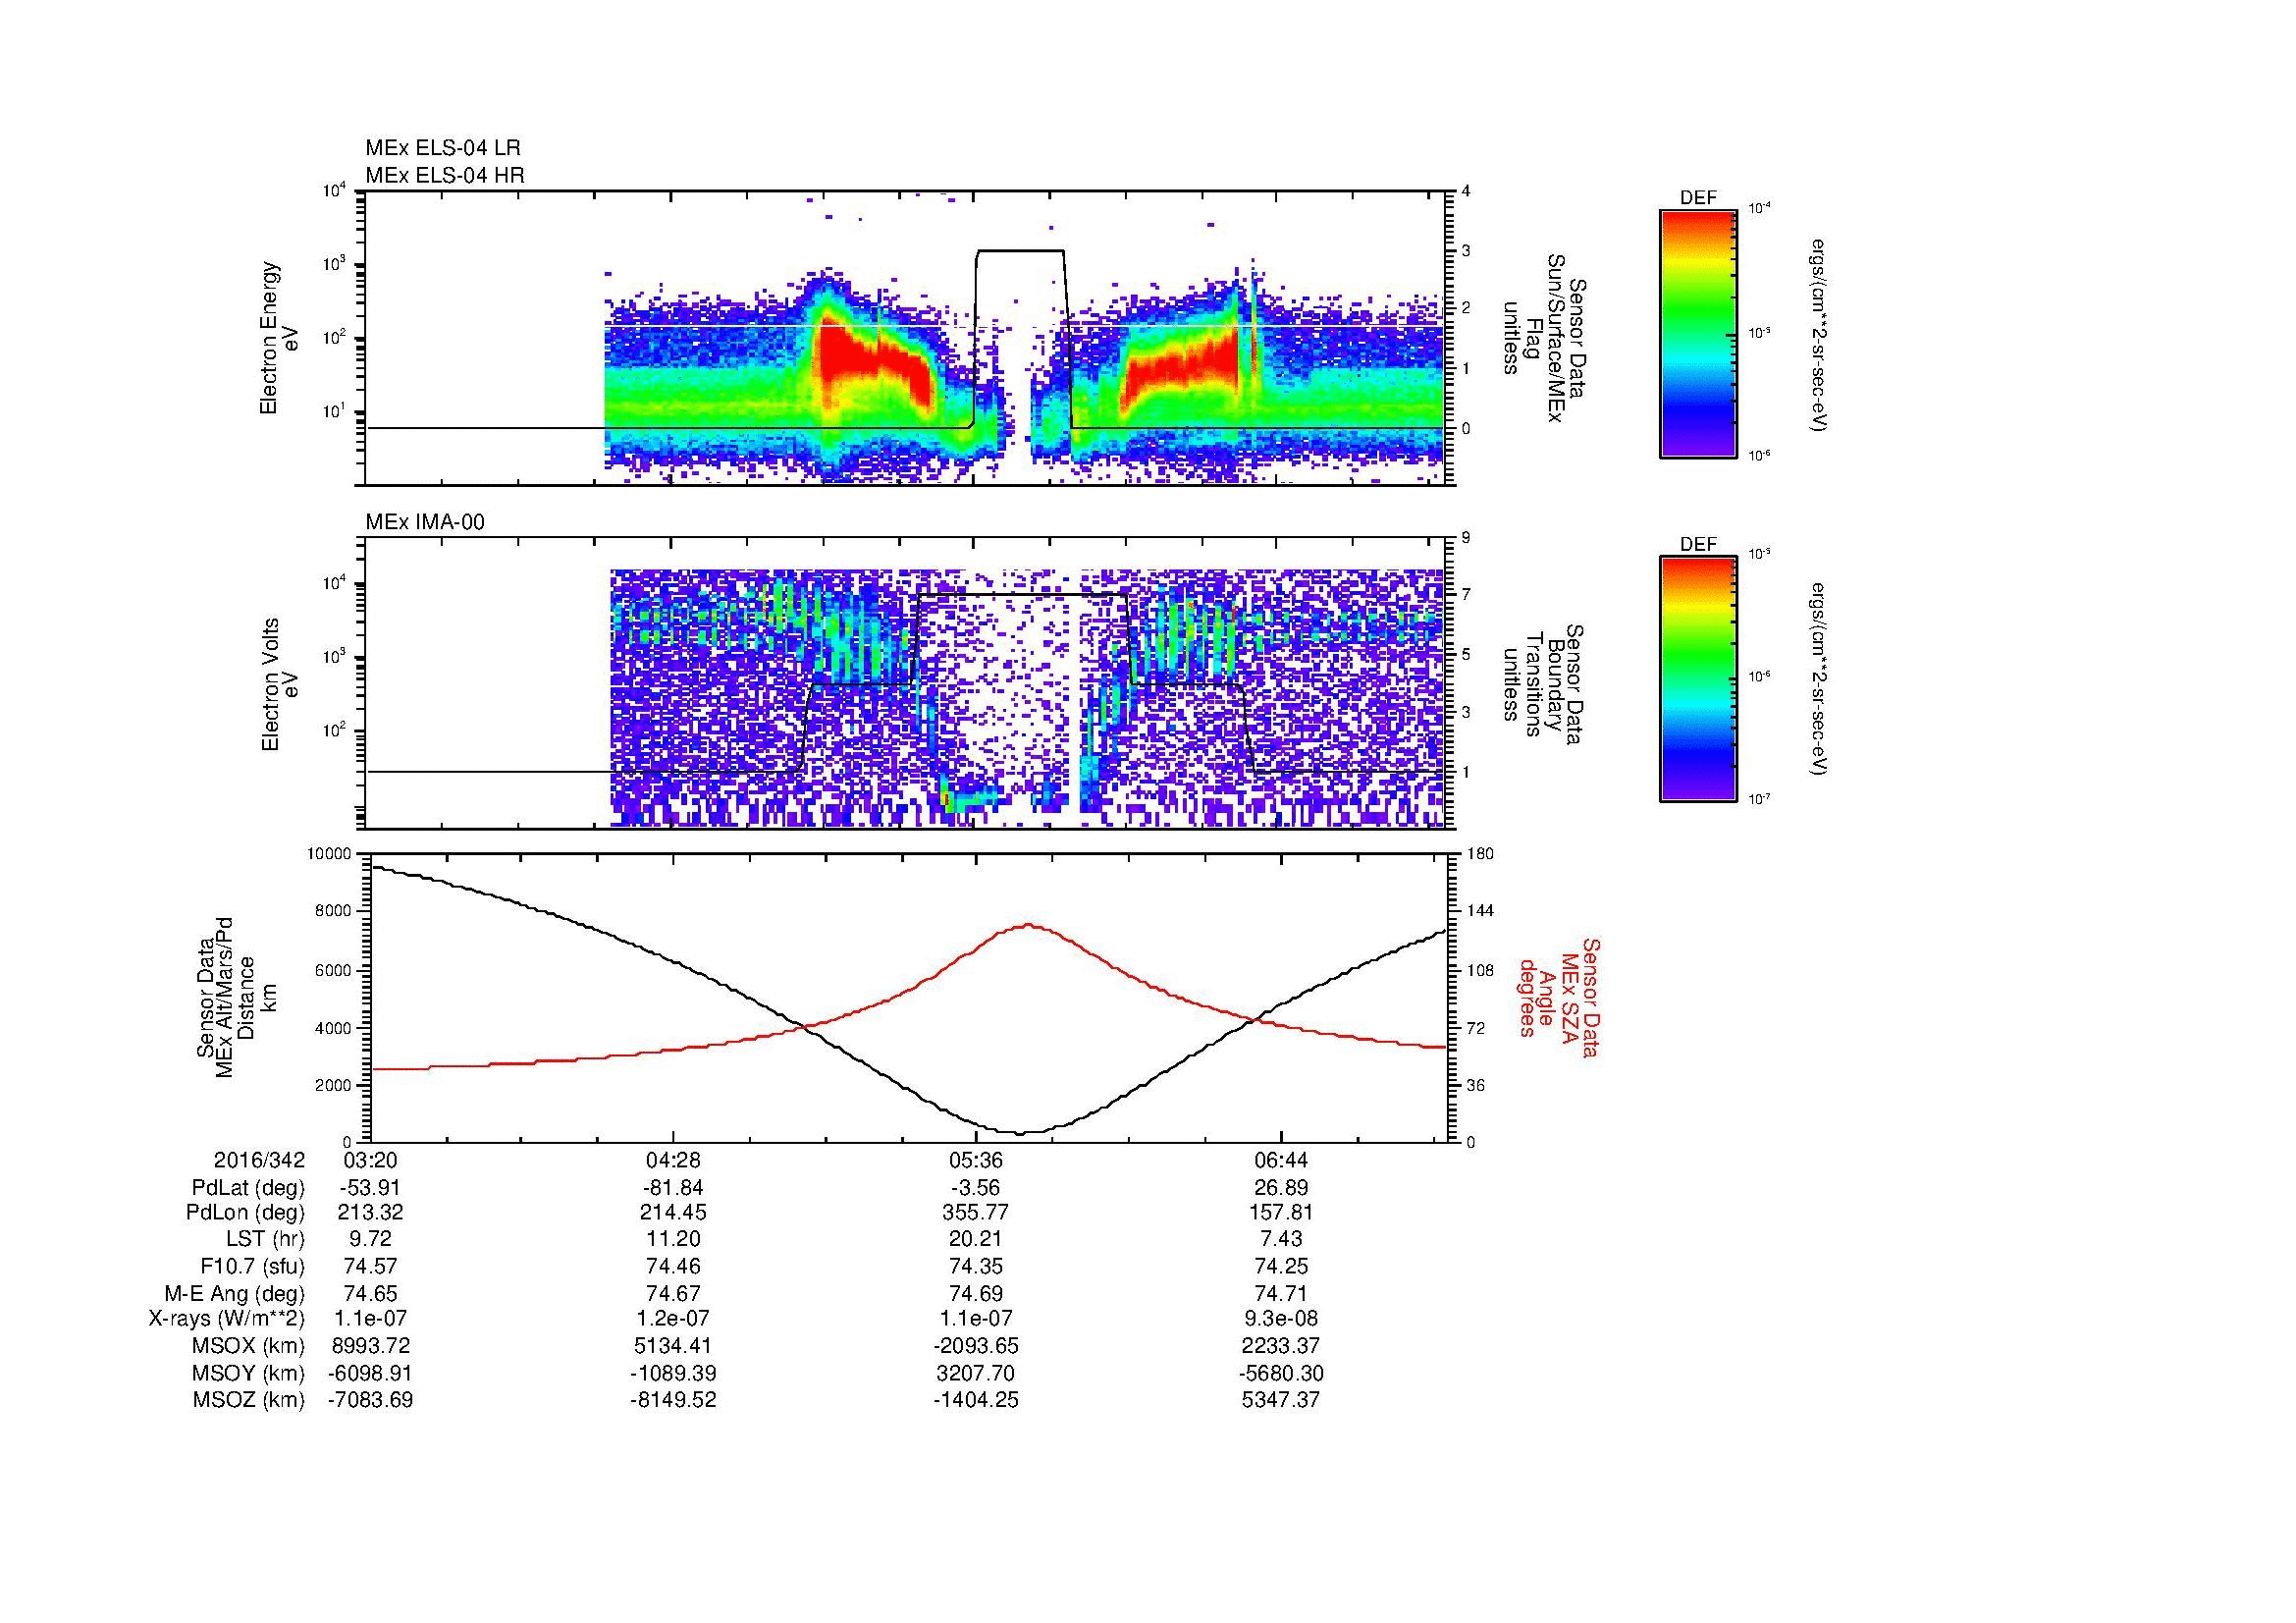Click the 'Boundary Transitions' axis title

pyautogui.click(x=1544, y=685)
